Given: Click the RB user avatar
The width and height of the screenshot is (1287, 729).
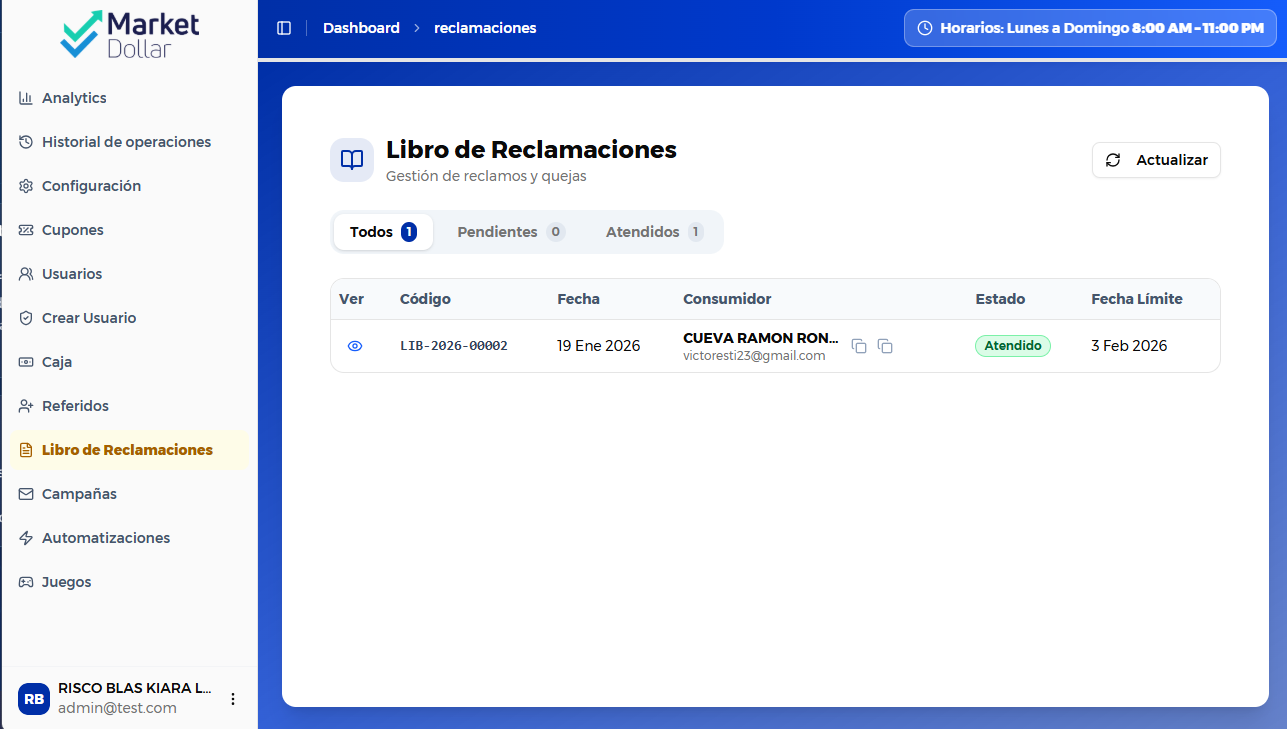Looking at the screenshot, I should coord(34,699).
